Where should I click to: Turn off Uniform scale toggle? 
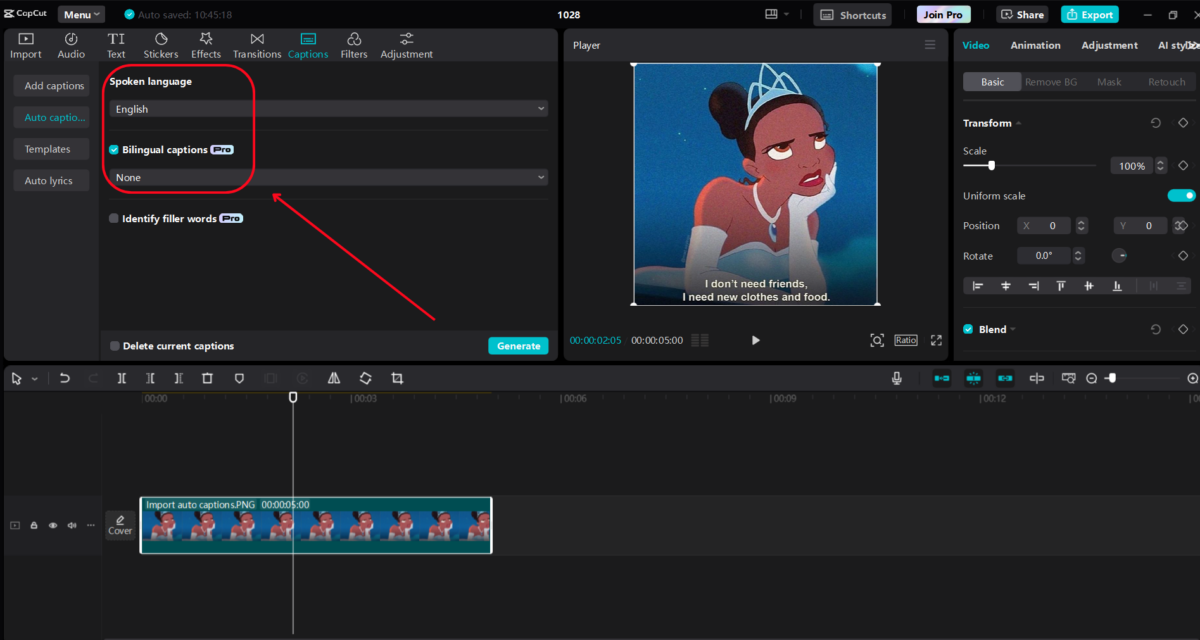(1181, 196)
